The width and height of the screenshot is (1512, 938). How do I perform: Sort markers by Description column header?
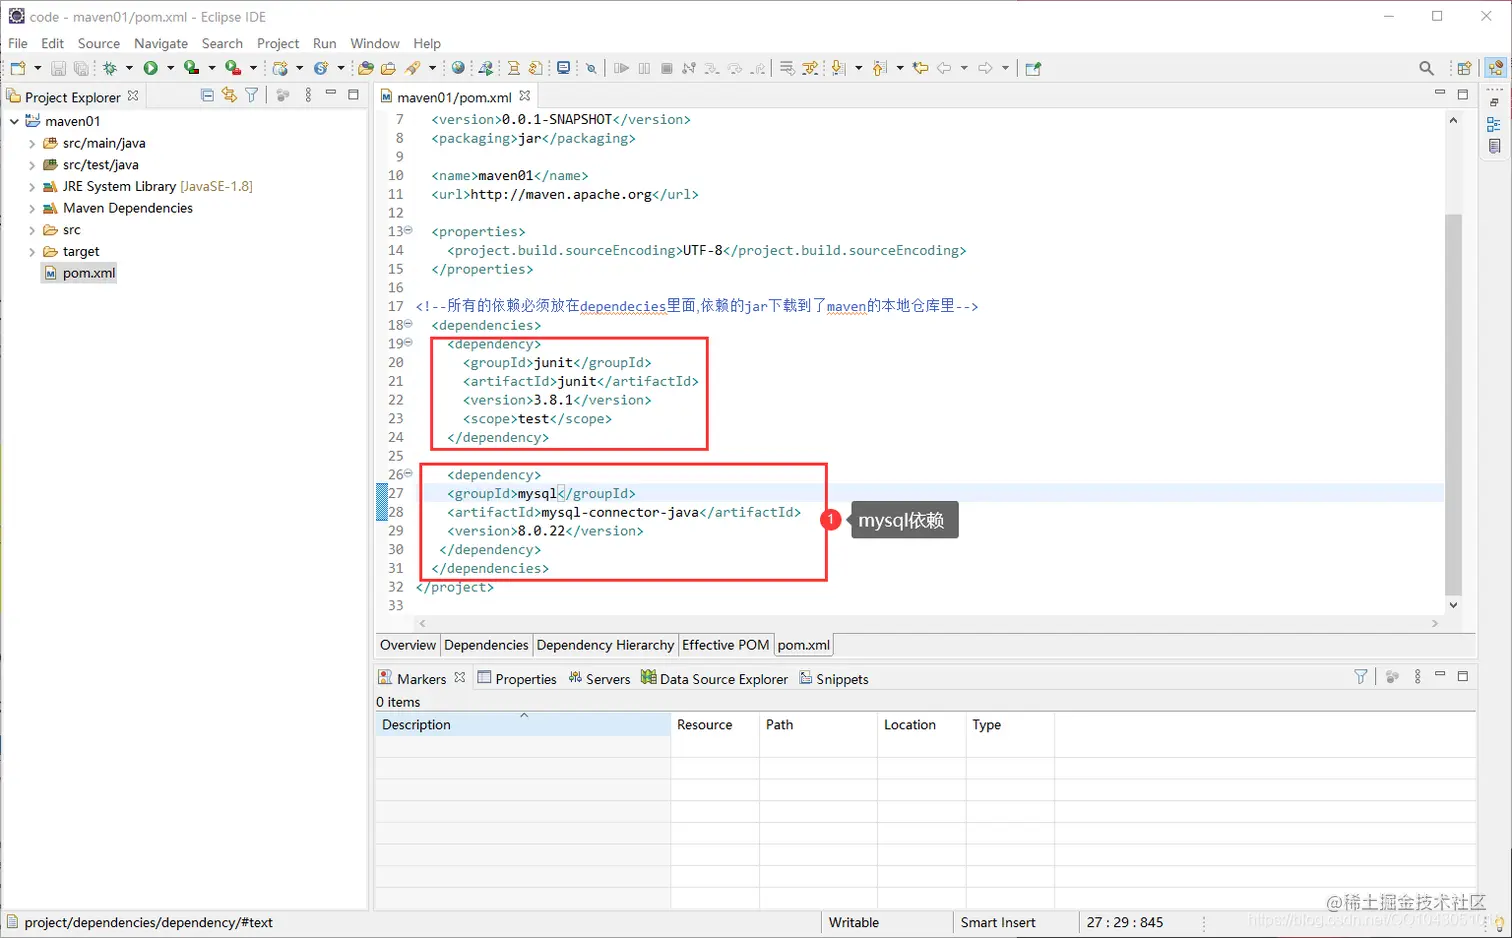click(x=523, y=725)
